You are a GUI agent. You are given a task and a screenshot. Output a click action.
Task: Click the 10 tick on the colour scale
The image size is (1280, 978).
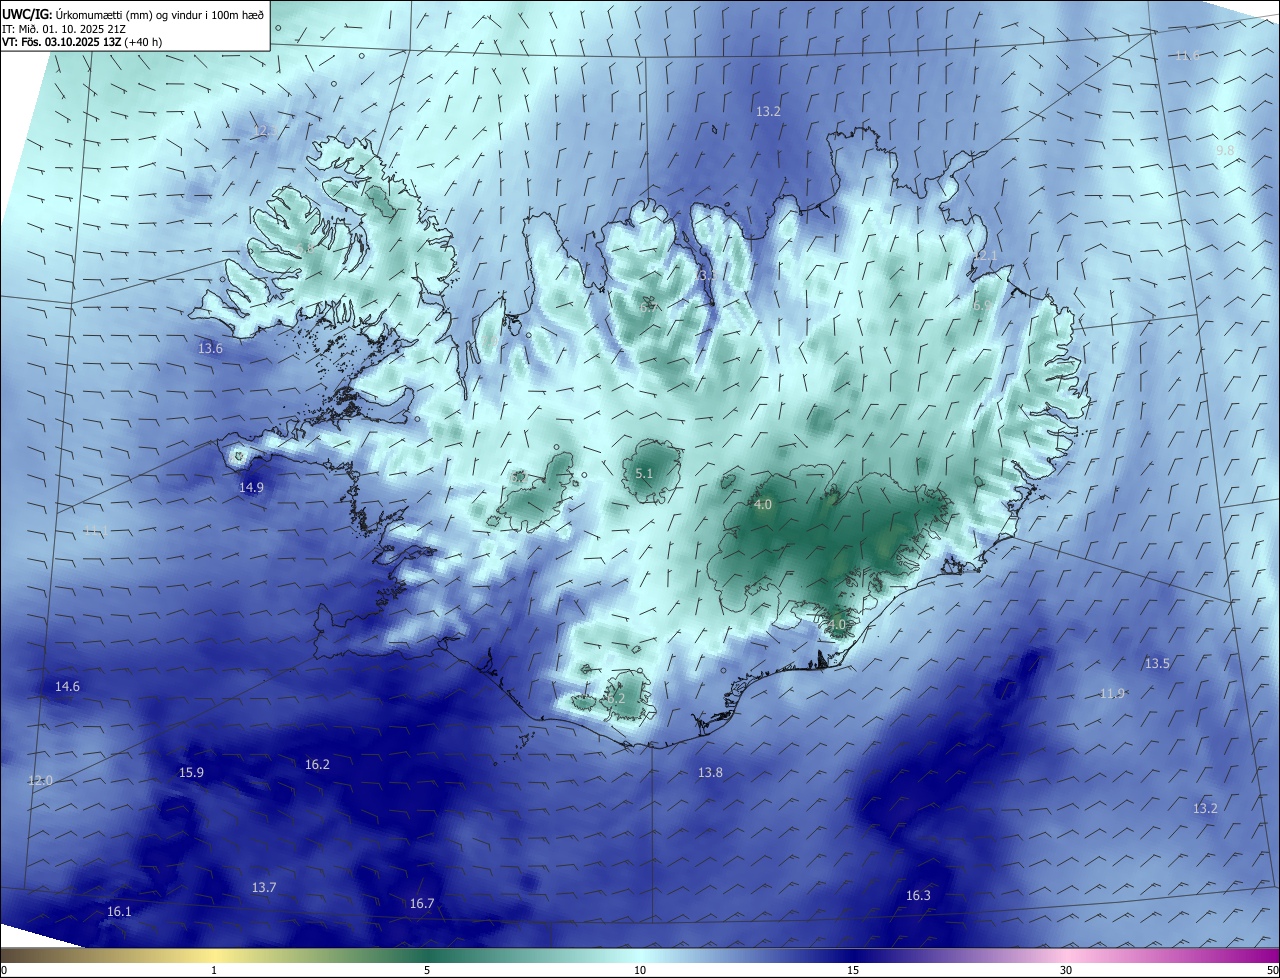click(640, 970)
